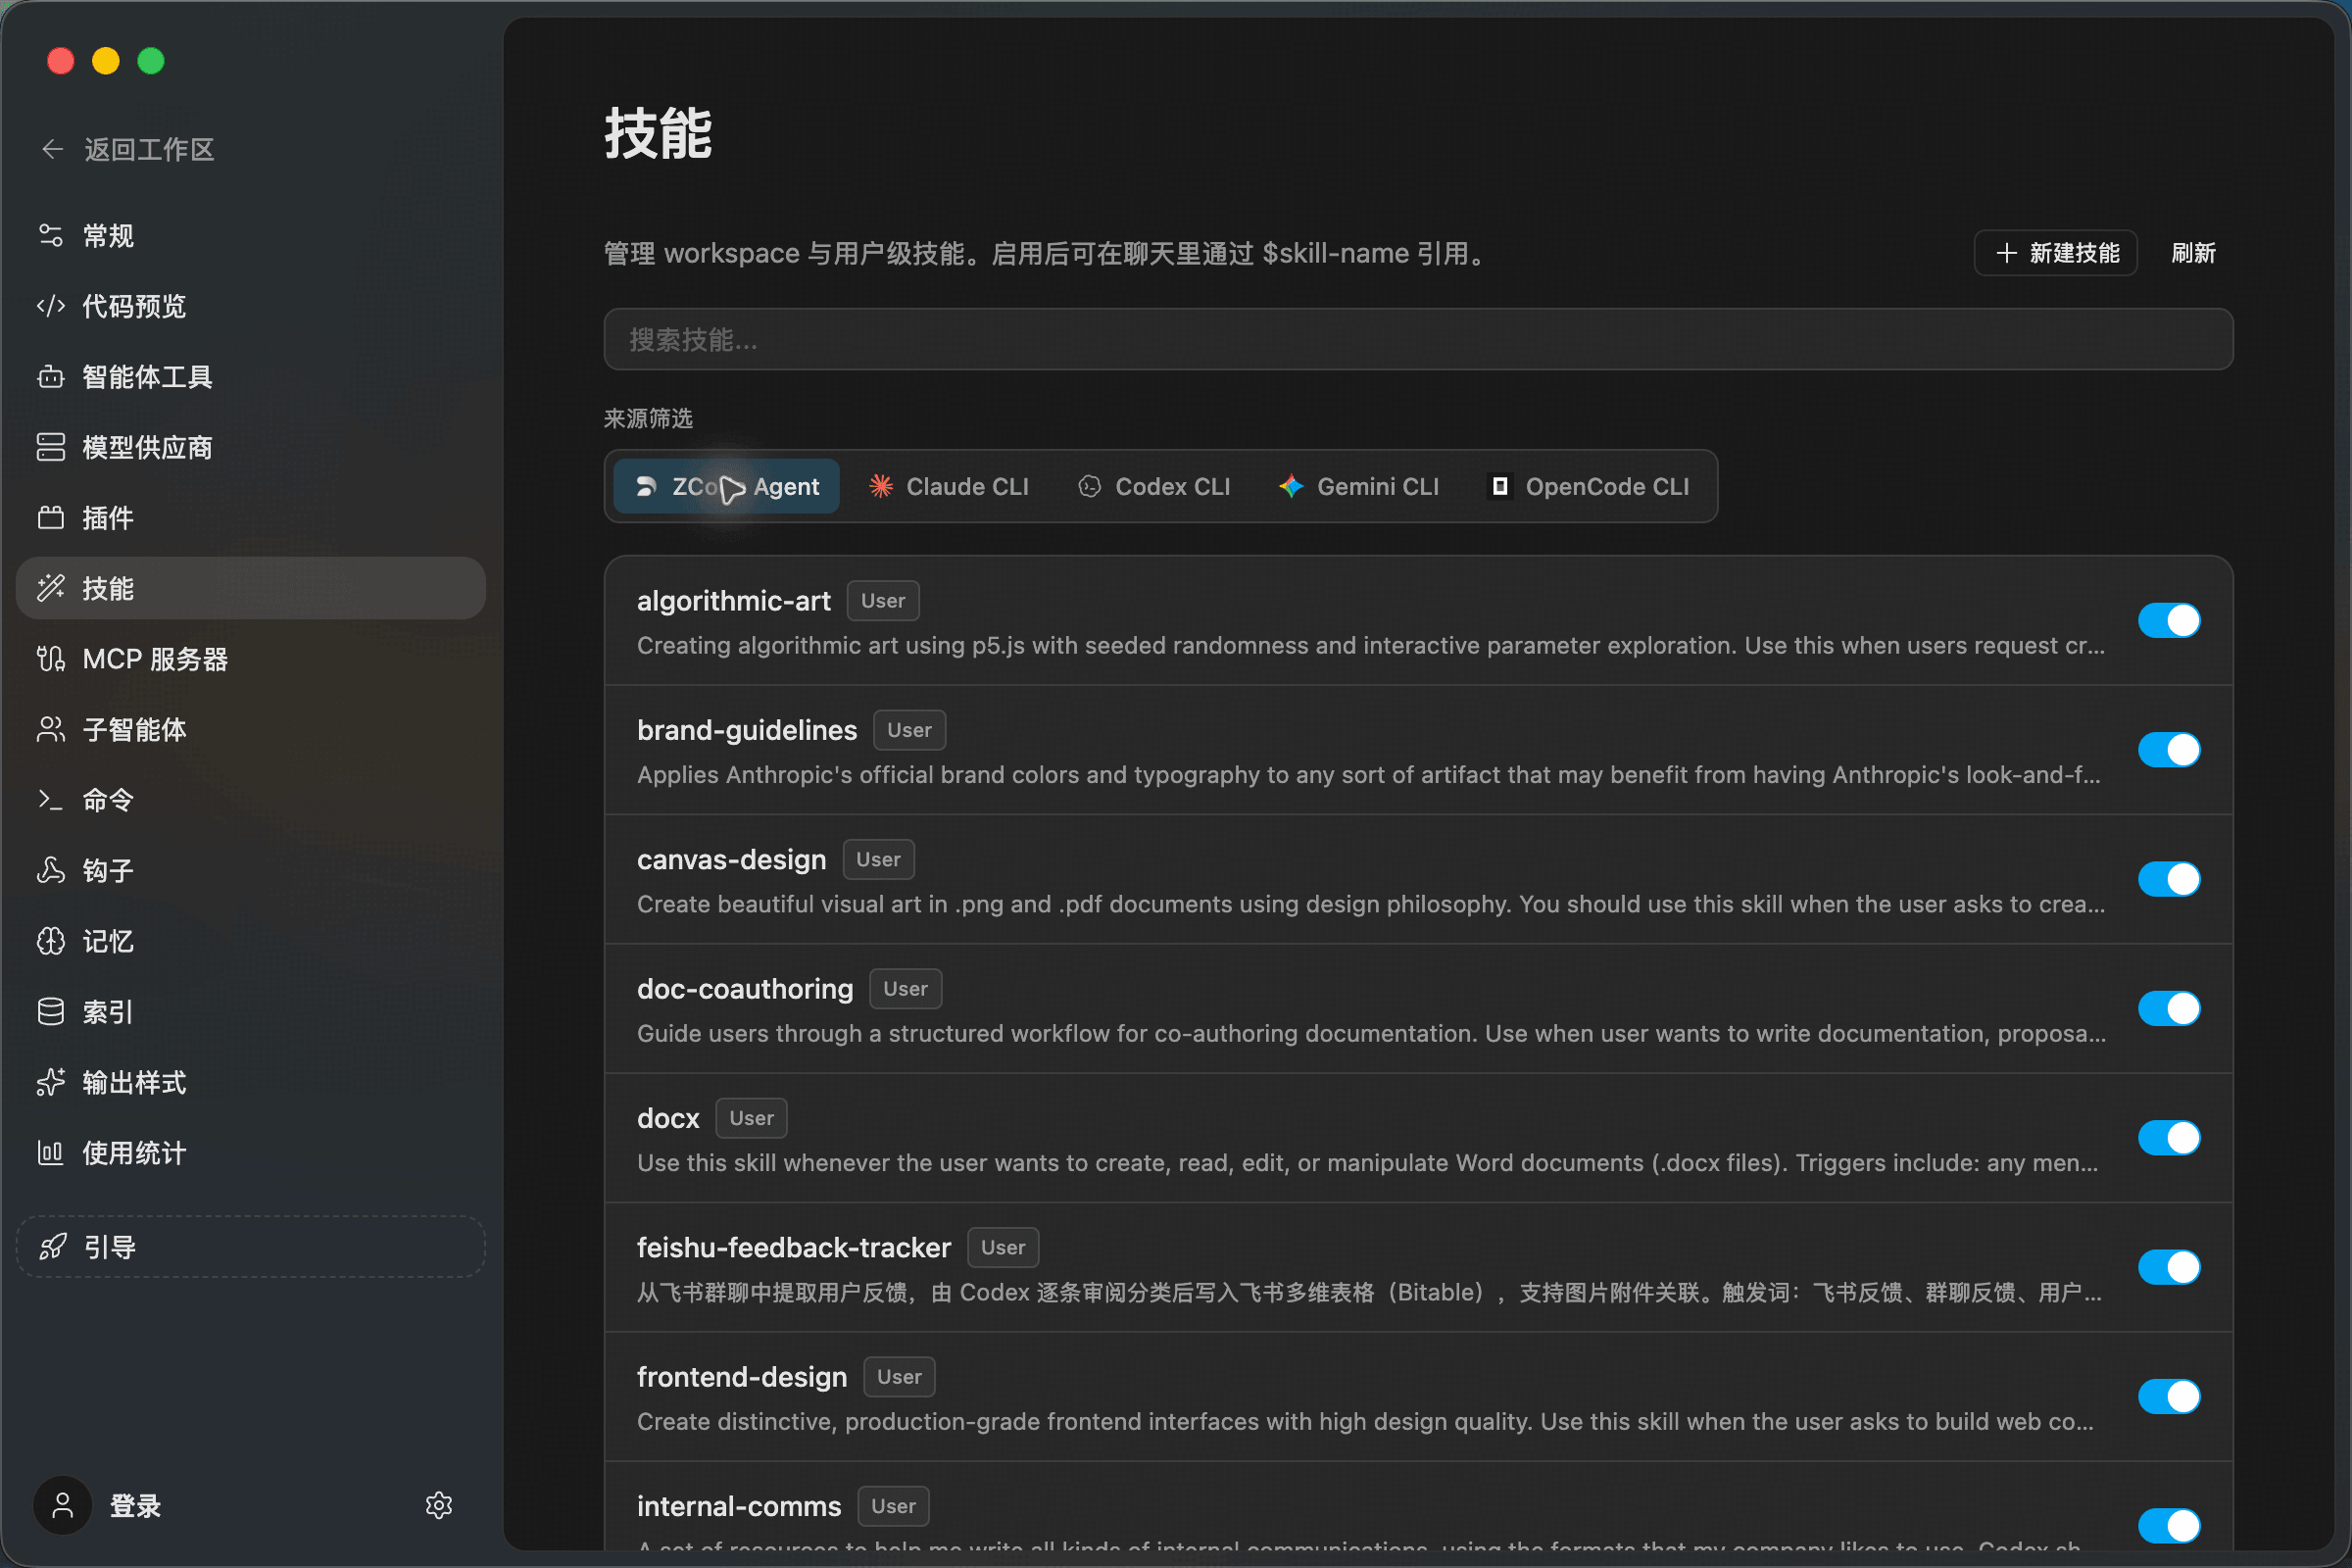Open 记忆 via its brain icon

pos(51,941)
